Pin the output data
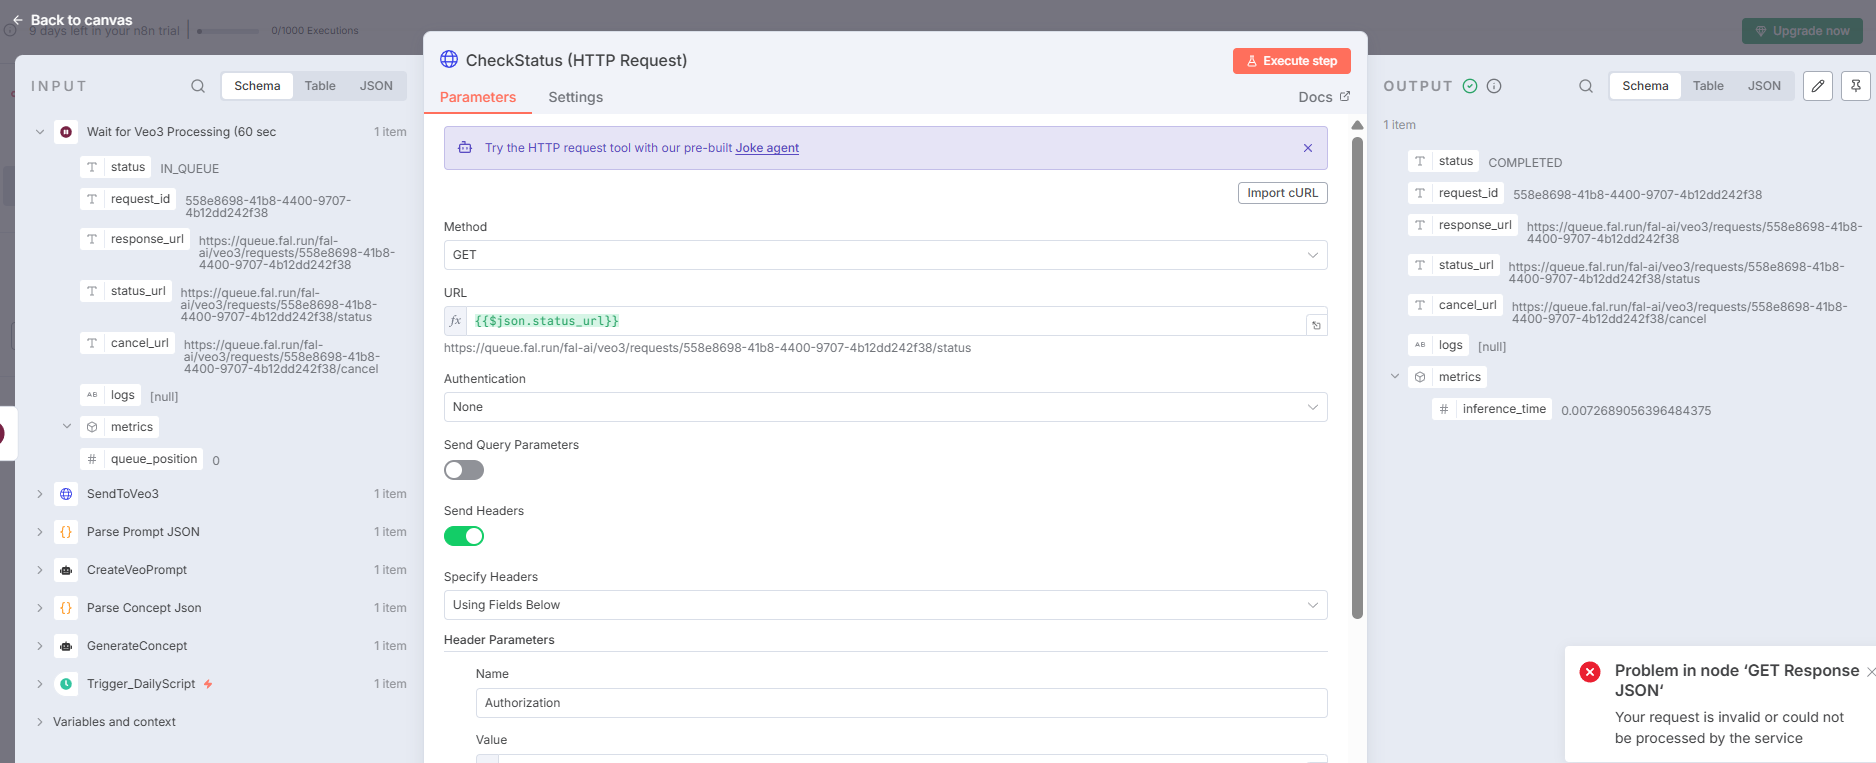This screenshot has width=1876, height=763. [x=1856, y=86]
